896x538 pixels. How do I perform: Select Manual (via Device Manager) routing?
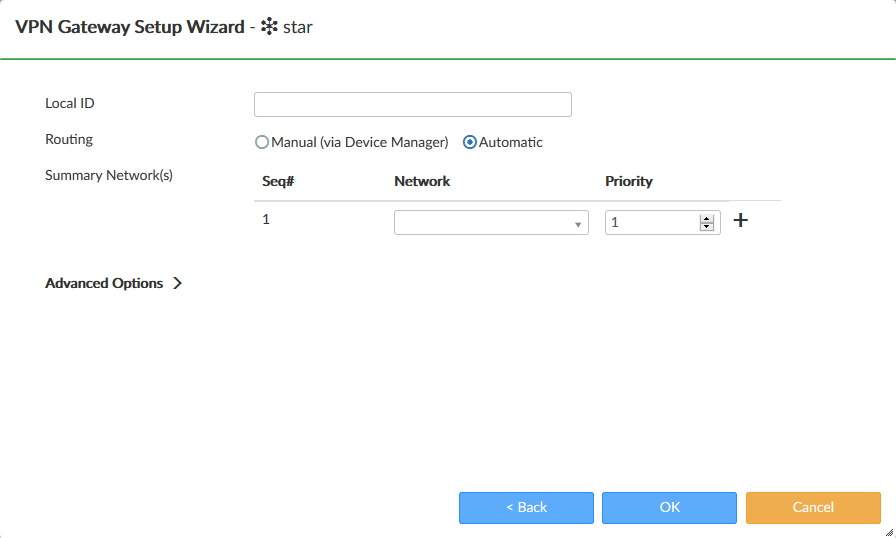263,142
